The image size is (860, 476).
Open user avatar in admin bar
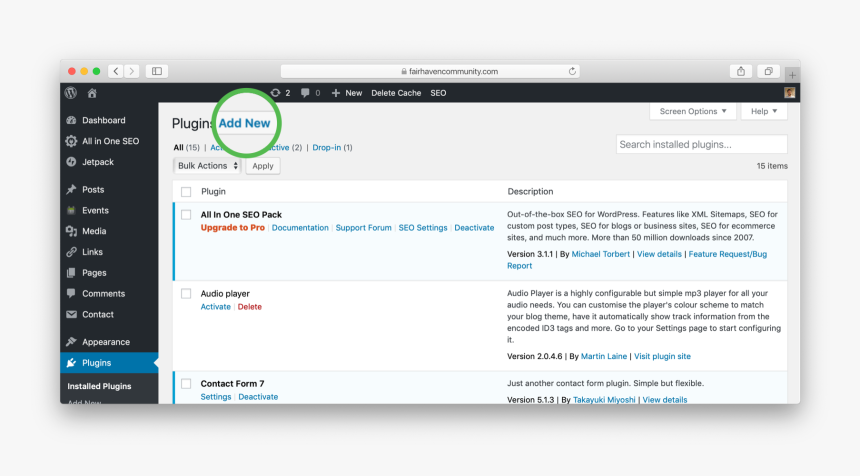tap(790, 93)
